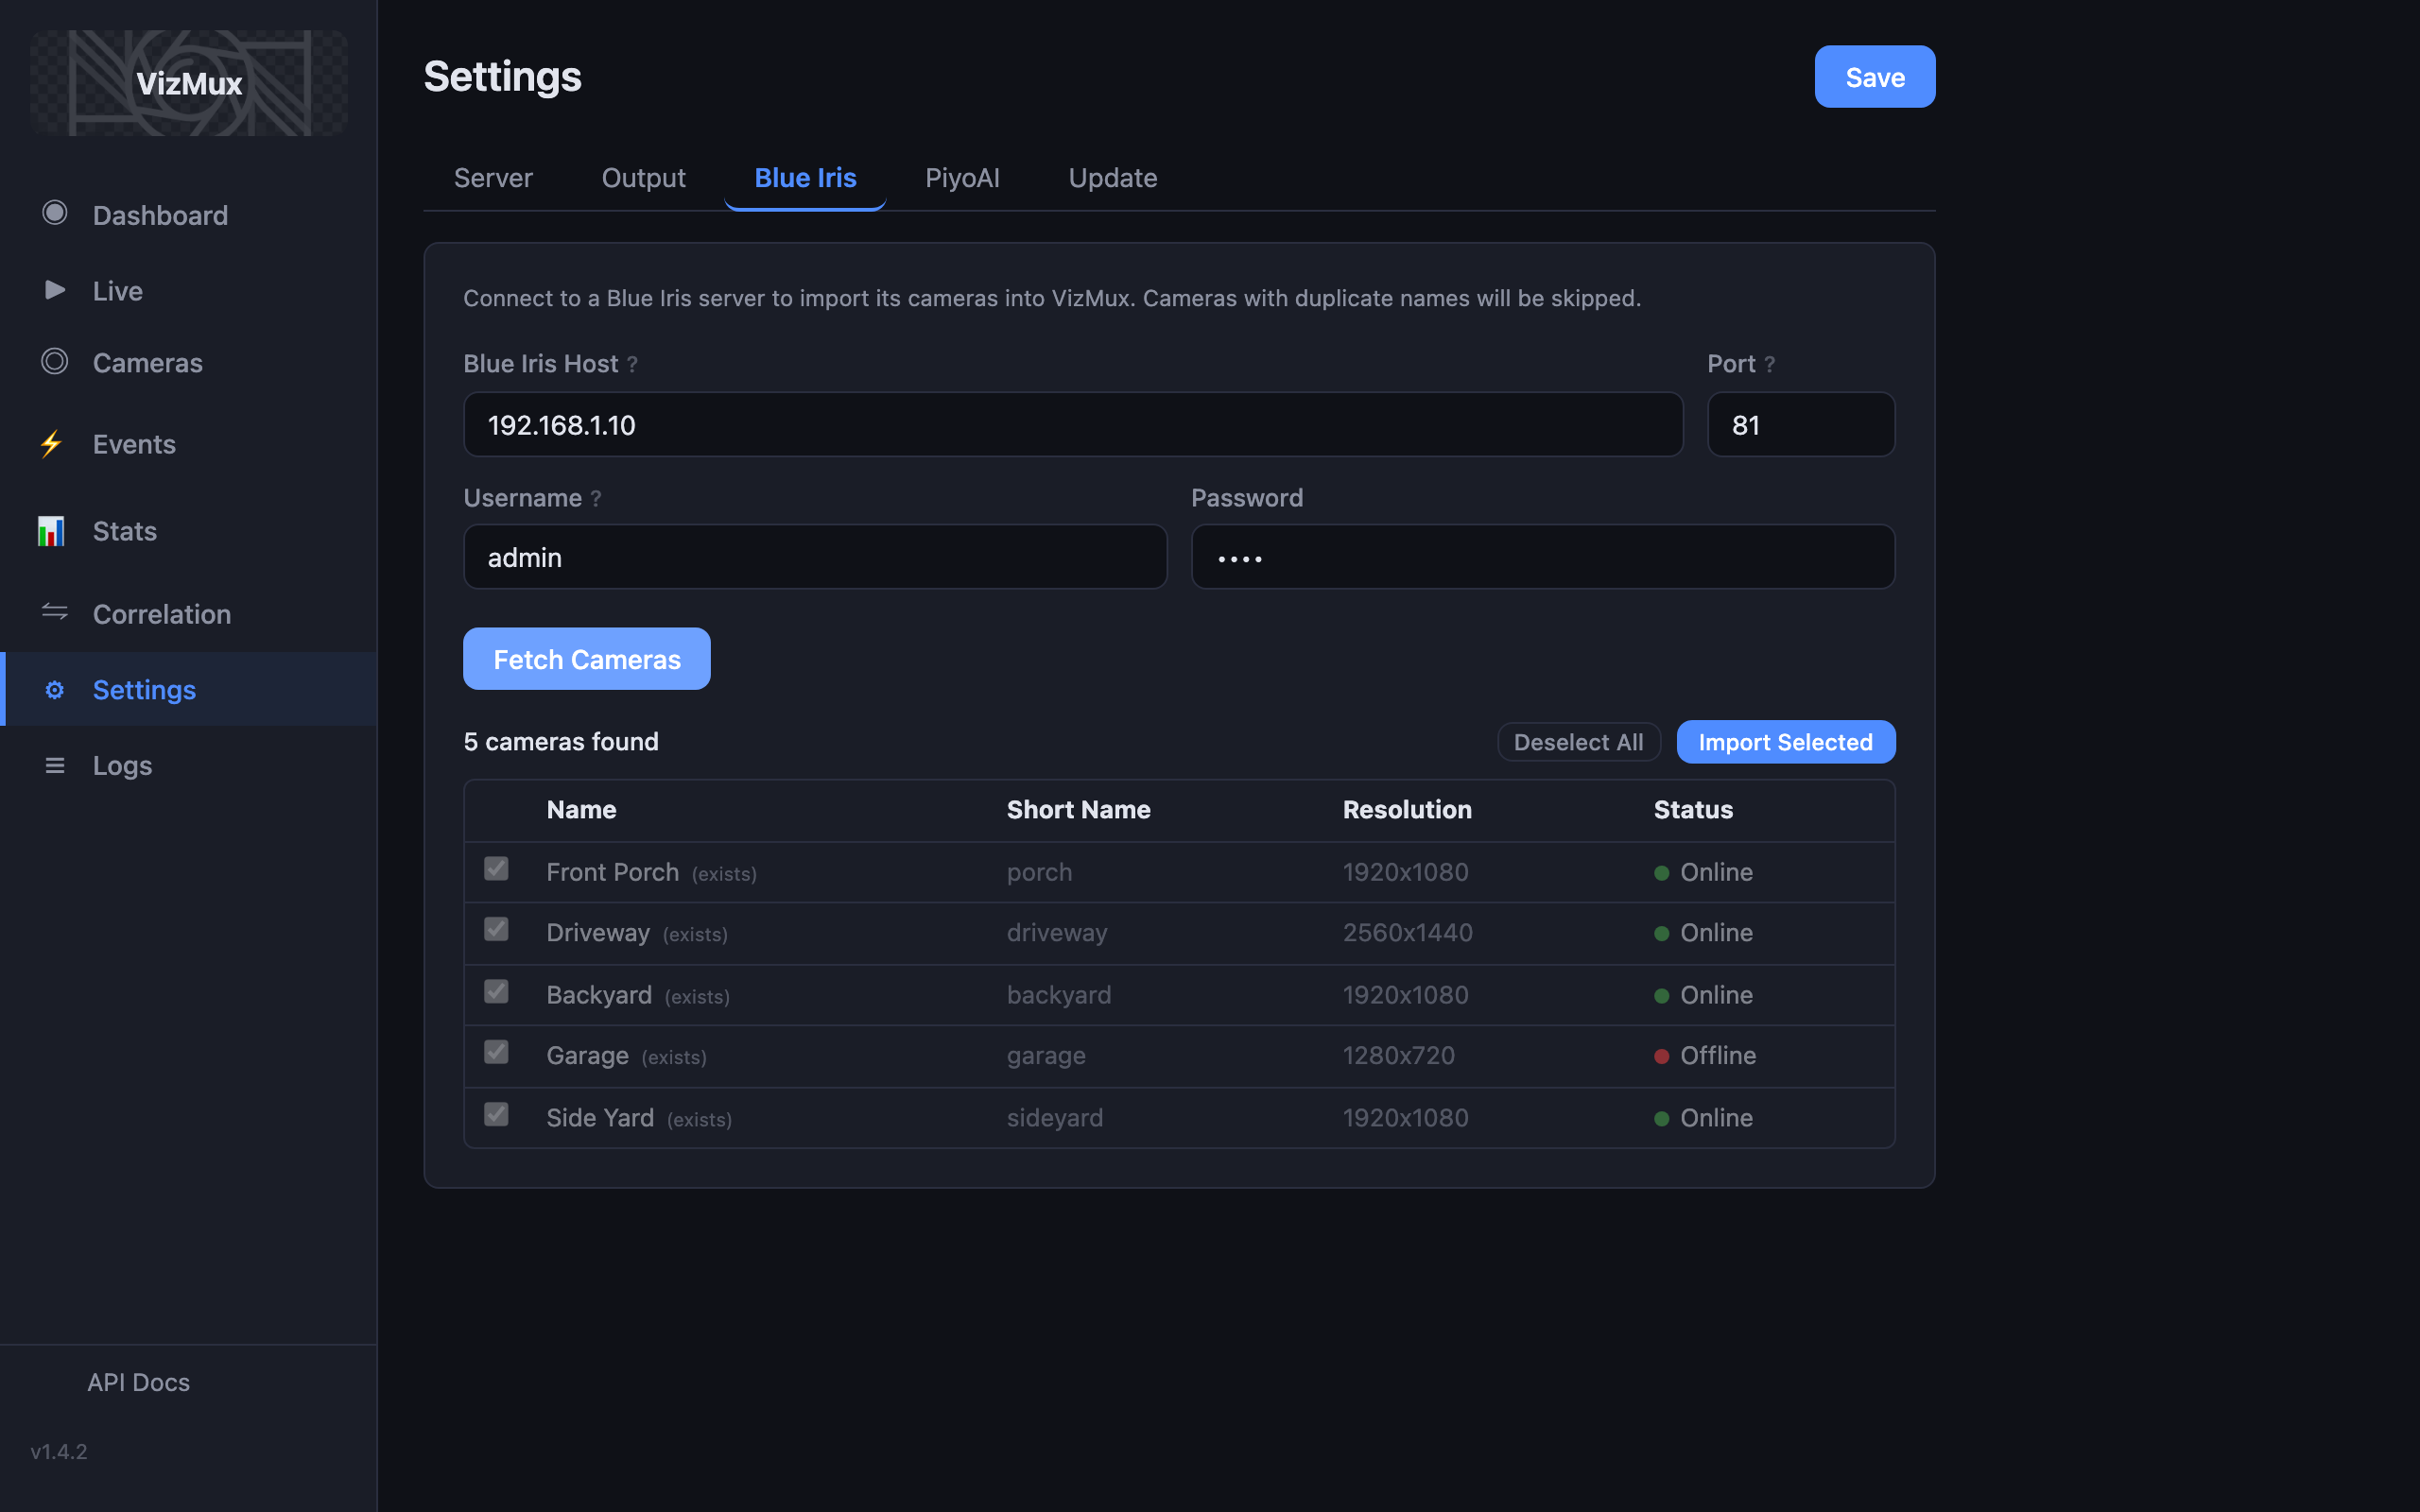Click the Events lightning bolt icon
Screen dimensions: 2420x1512
[51, 443]
